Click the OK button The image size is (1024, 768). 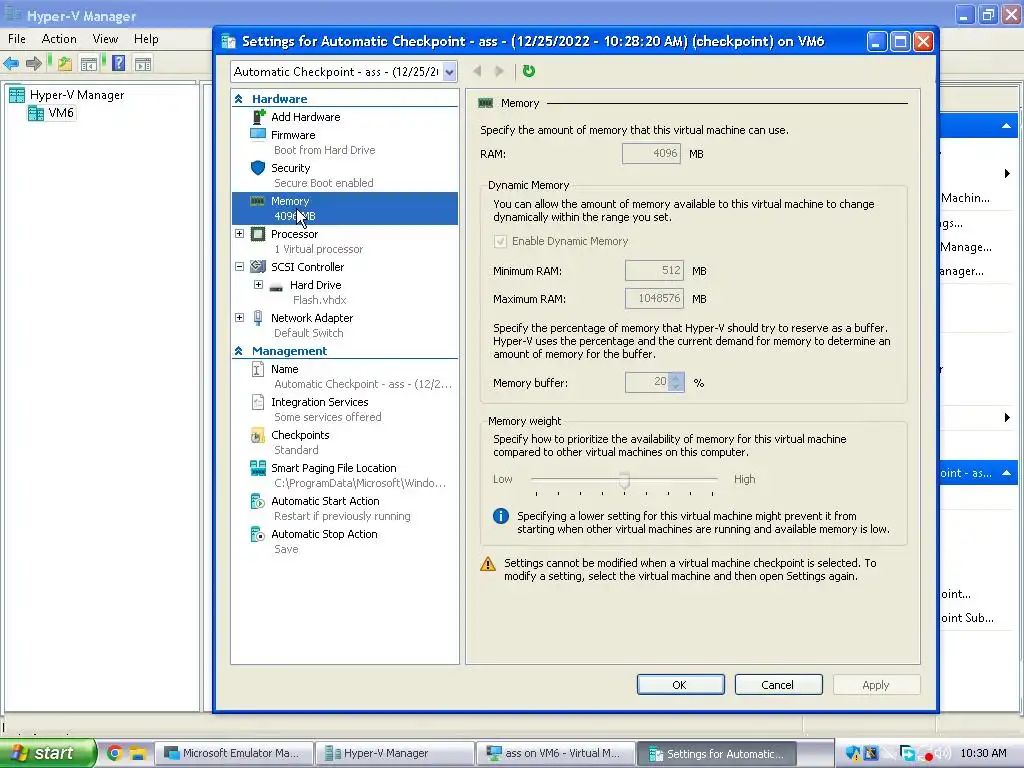click(x=680, y=685)
